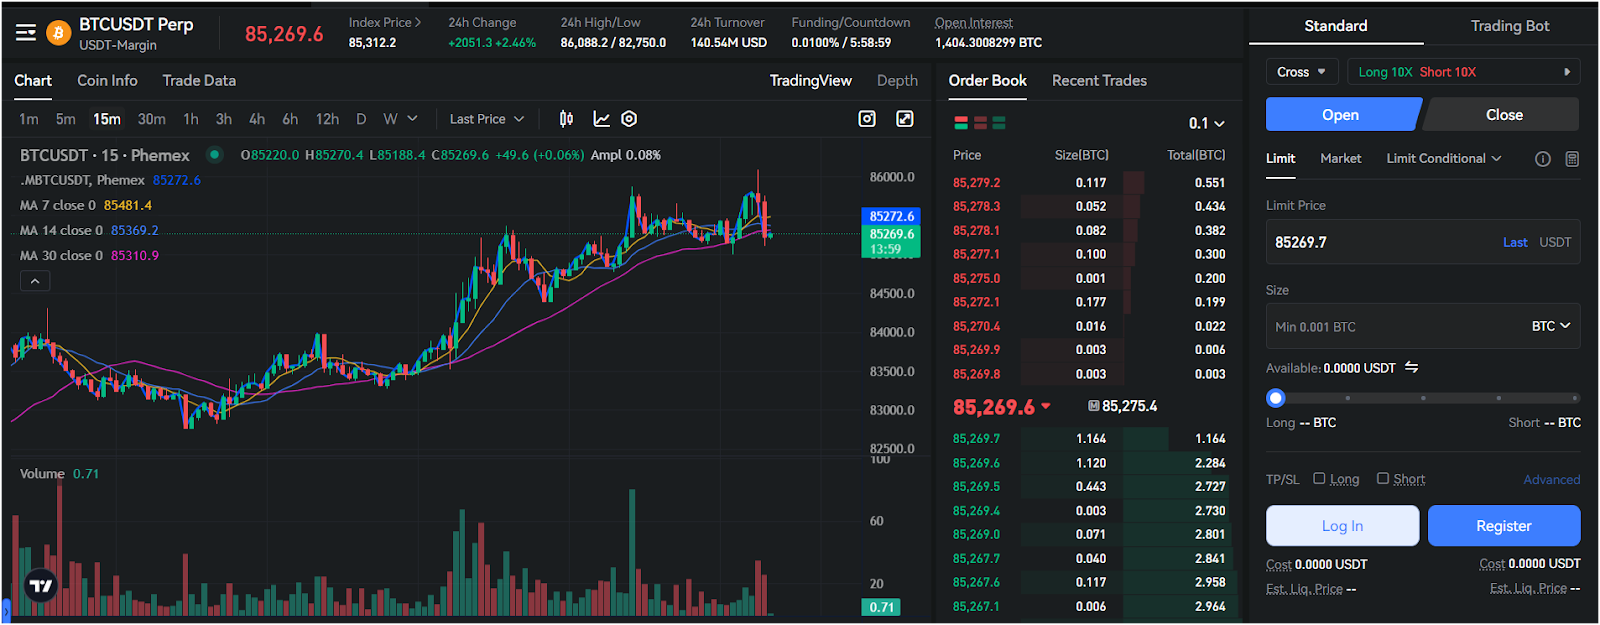Open the hamburger main menu
Image resolution: width=1600 pixels, height=625 pixels.
pyautogui.click(x=26, y=33)
